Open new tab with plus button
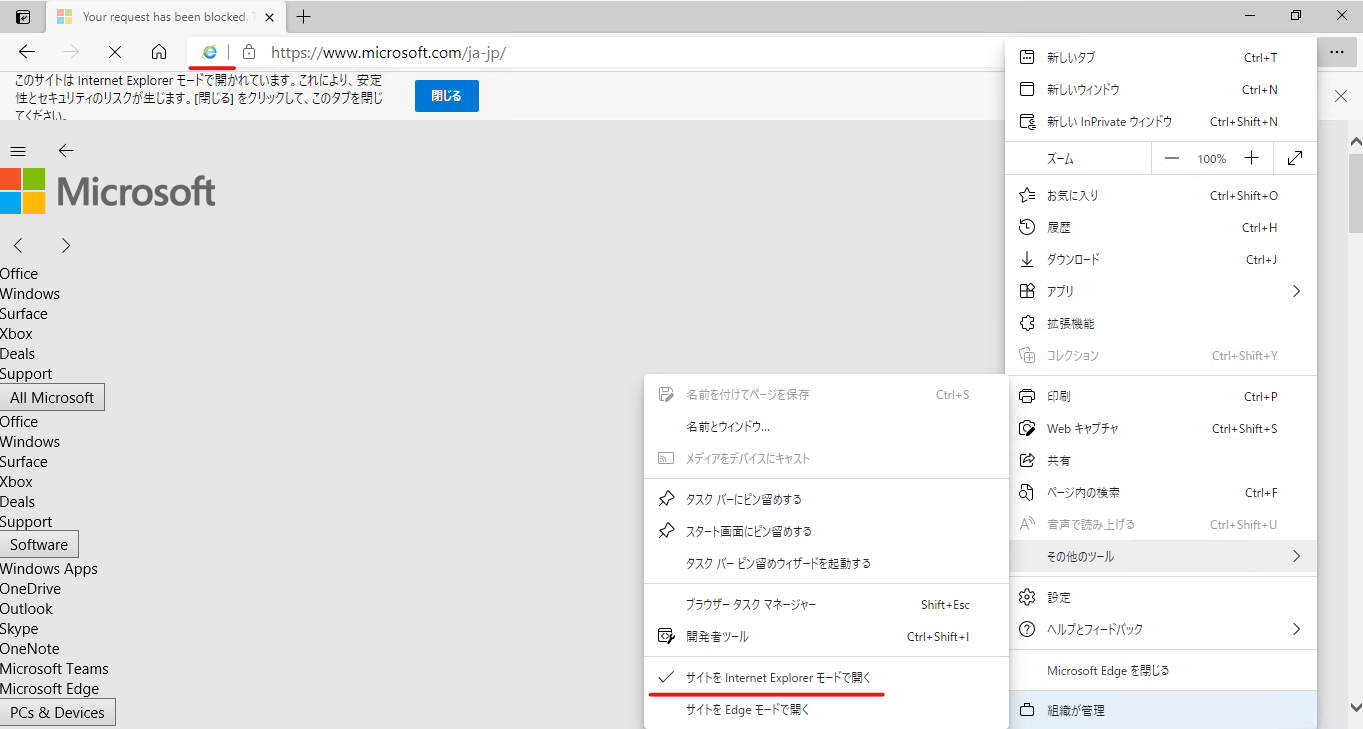This screenshot has height=729, width=1363. [304, 17]
